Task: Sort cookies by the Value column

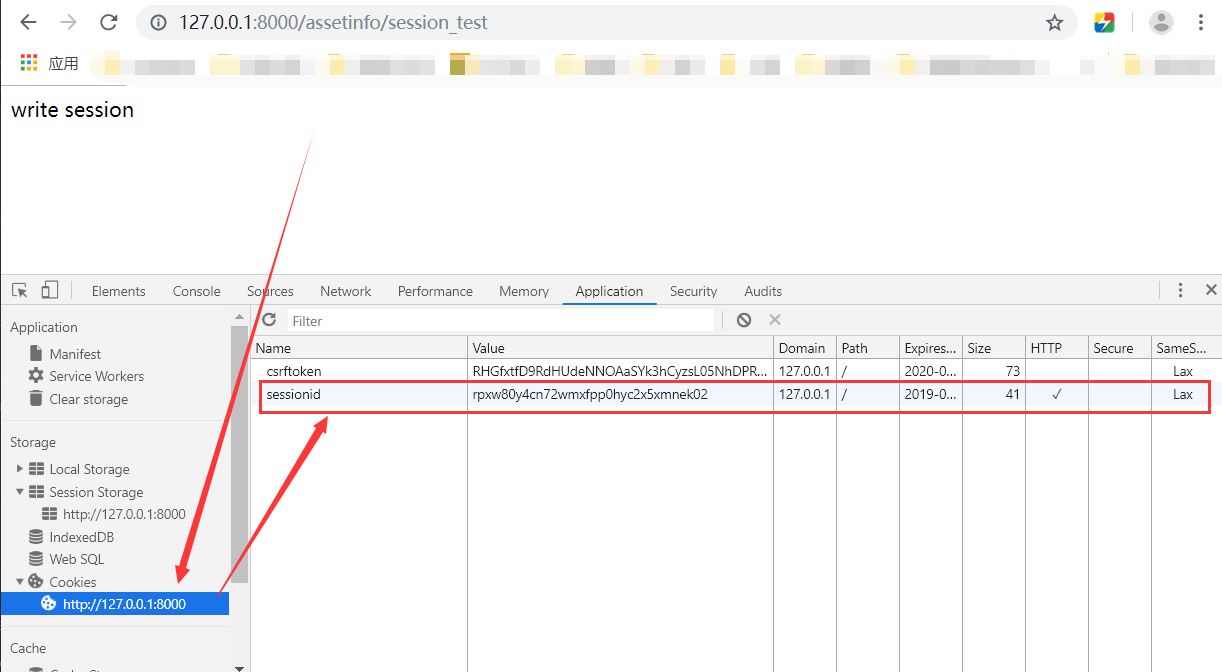Action: pos(620,348)
